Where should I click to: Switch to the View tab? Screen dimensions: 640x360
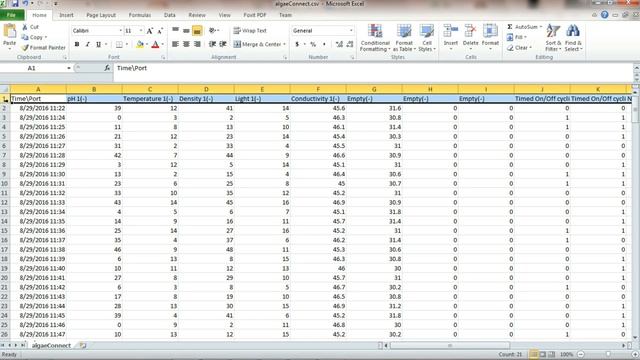(224, 15)
